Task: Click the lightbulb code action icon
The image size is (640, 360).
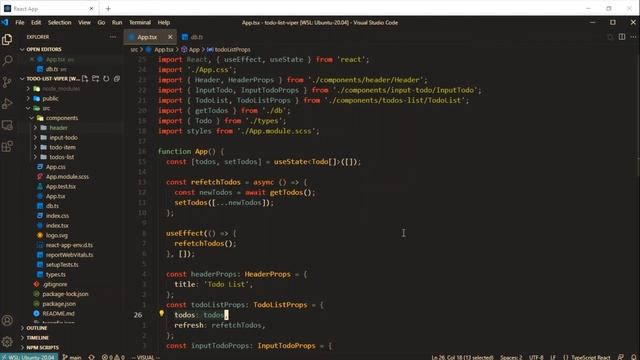Action: coord(162,313)
